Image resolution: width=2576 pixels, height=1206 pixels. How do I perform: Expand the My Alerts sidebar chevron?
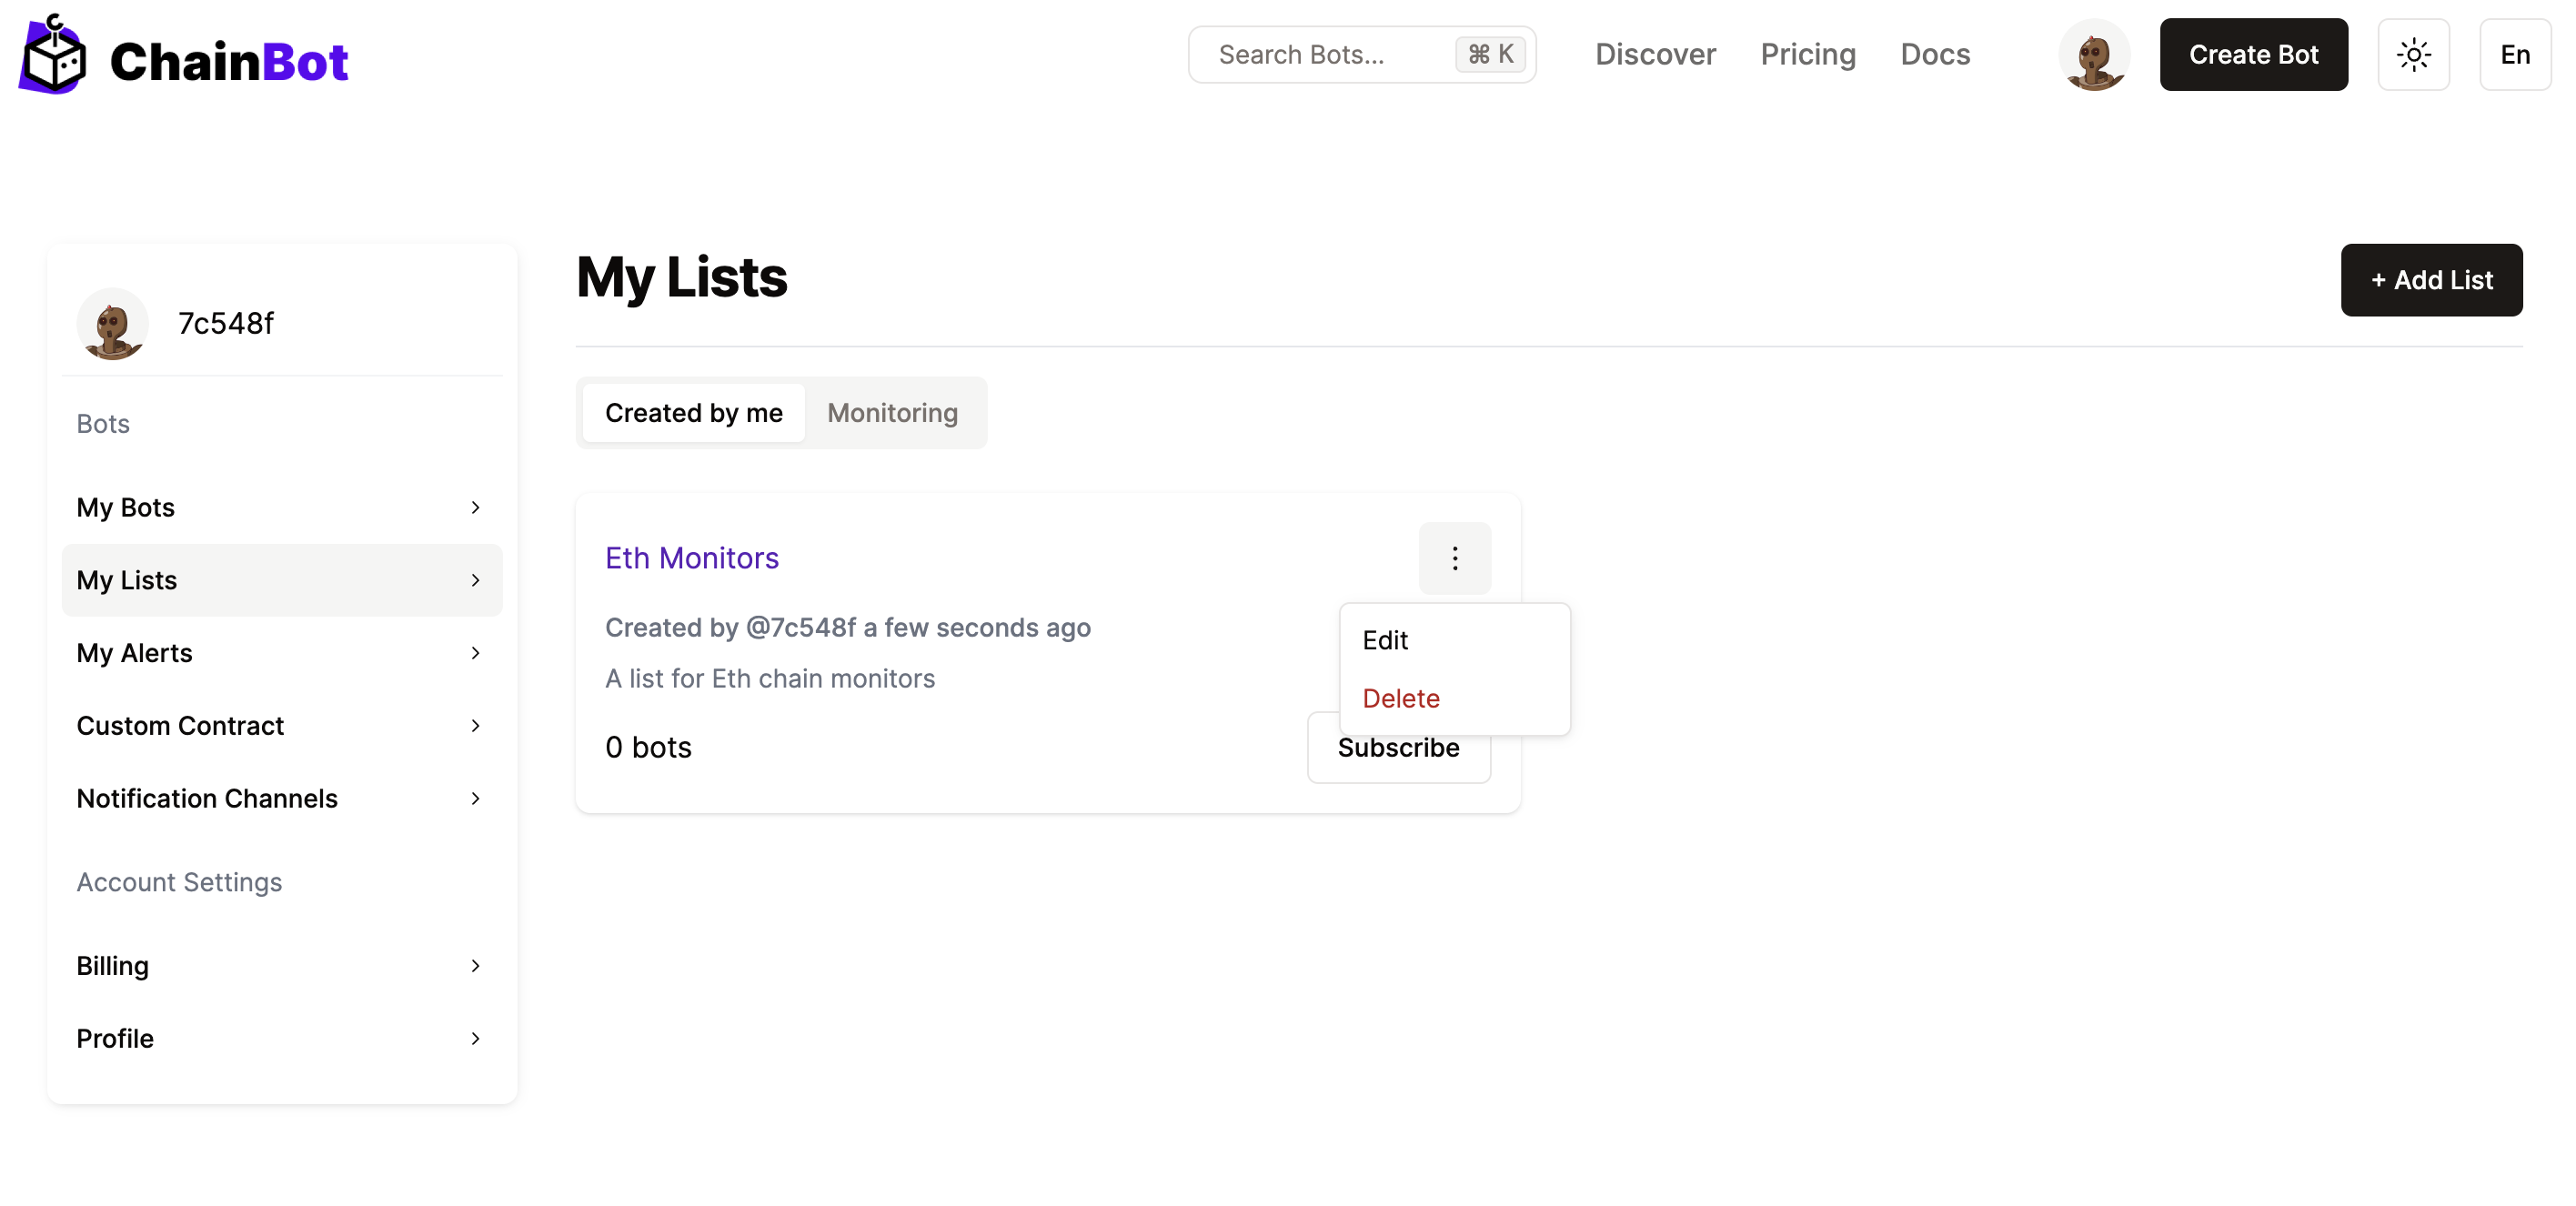[475, 653]
